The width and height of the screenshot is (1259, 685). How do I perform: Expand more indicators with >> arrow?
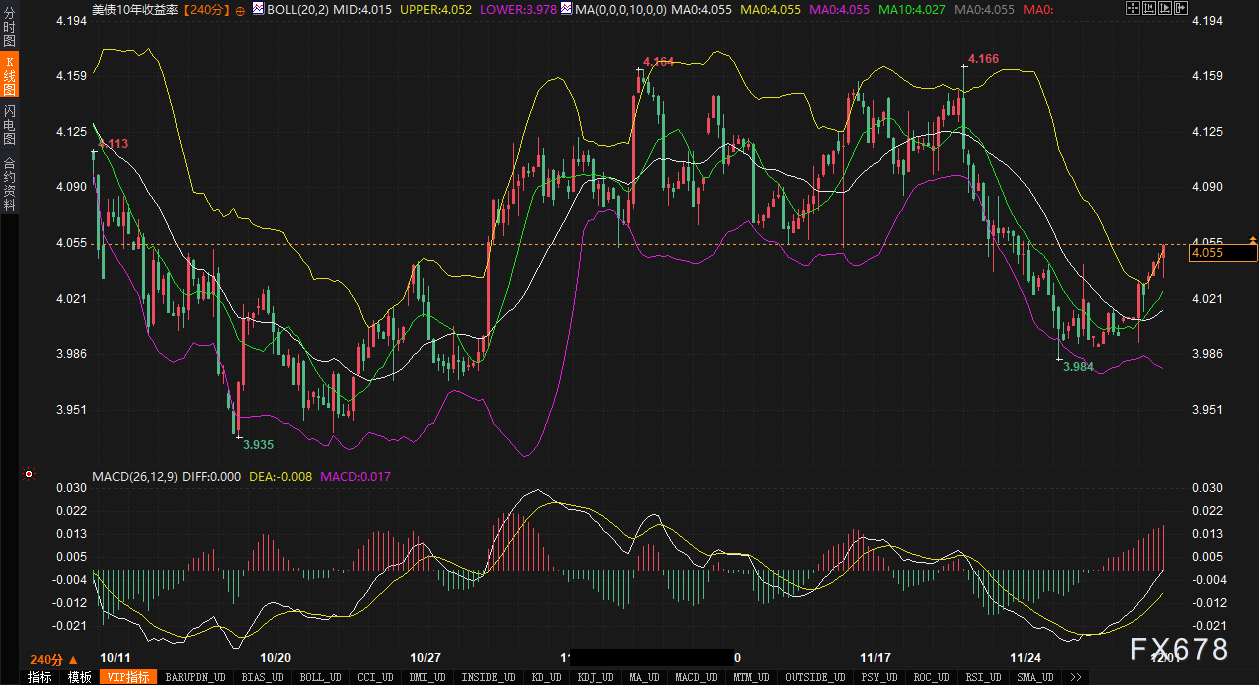coord(1076,677)
